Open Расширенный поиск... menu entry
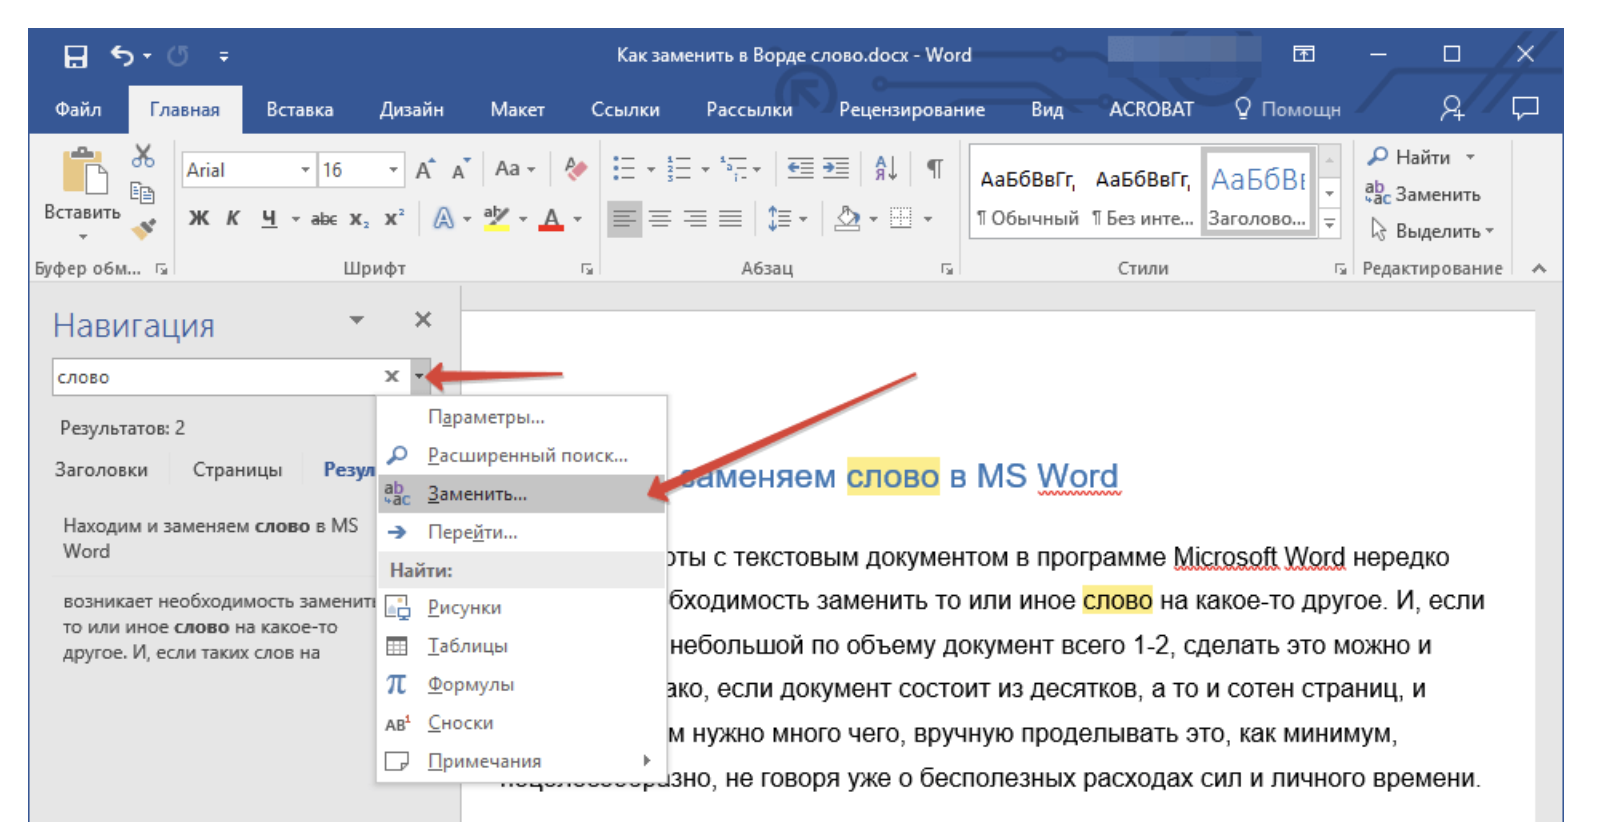 pos(527,456)
